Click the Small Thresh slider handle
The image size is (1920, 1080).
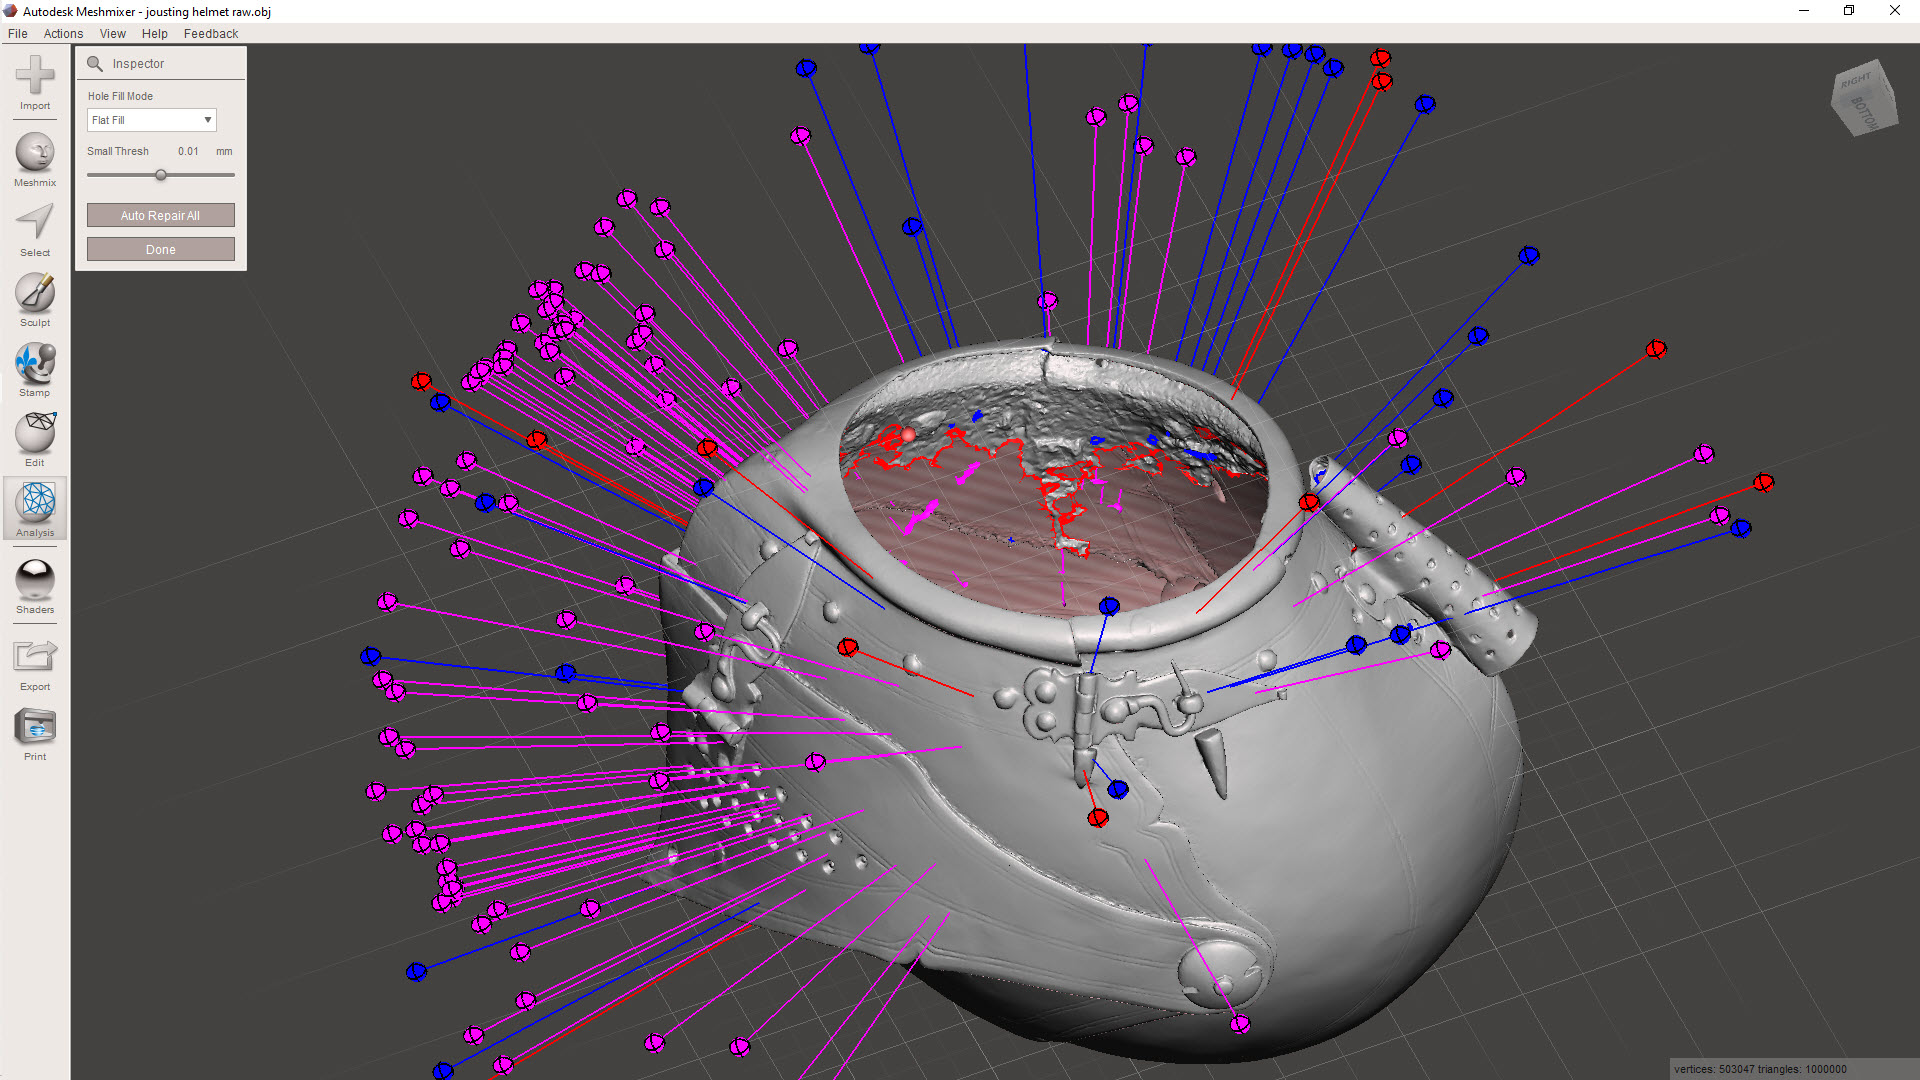point(160,175)
